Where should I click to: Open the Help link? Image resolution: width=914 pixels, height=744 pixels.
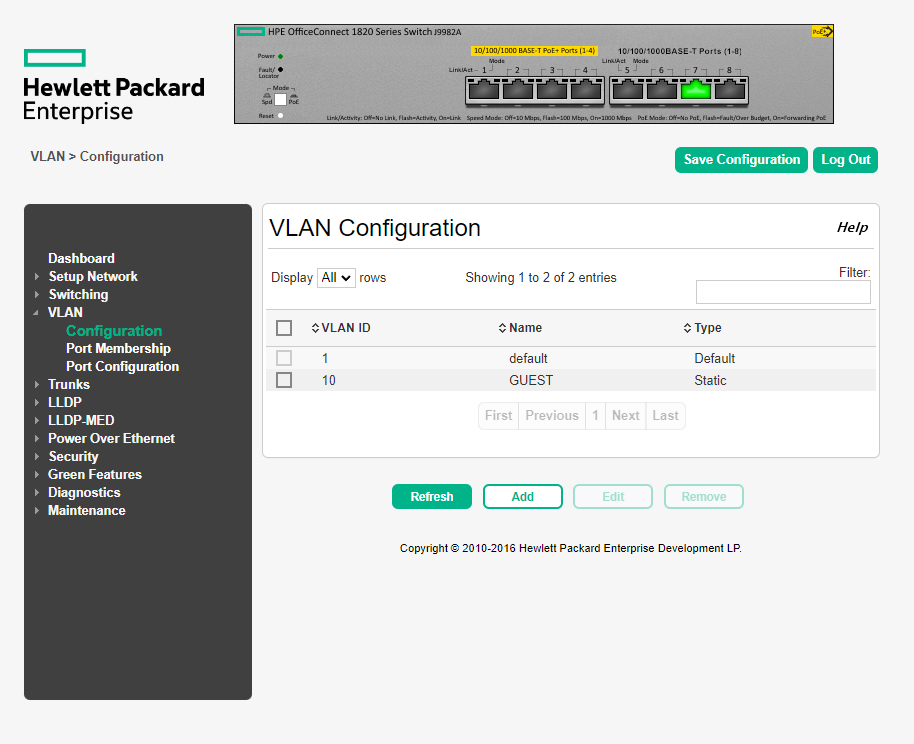click(x=852, y=227)
